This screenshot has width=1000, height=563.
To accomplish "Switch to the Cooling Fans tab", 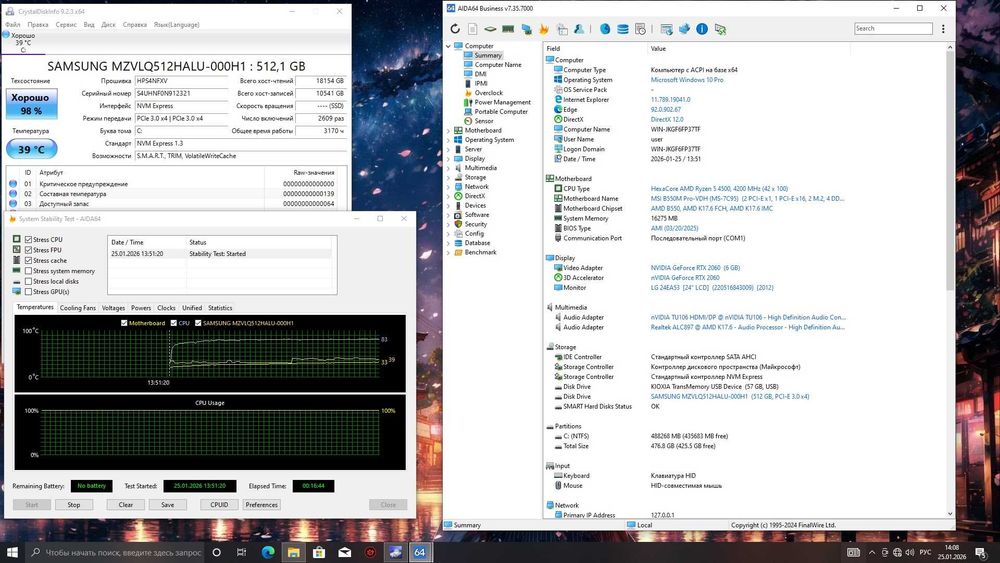I will click(x=78, y=308).
